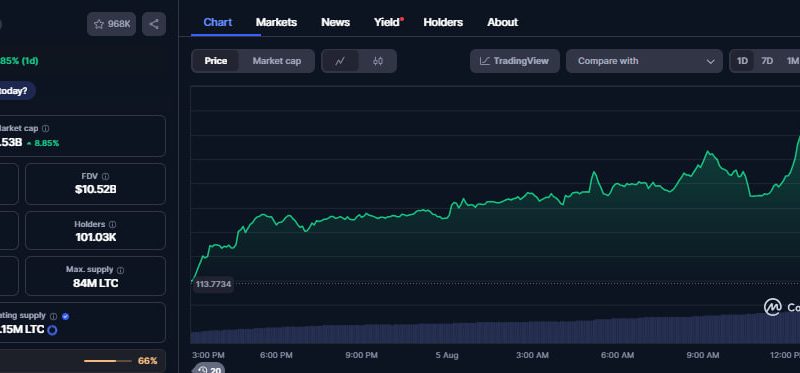Click the info icon beside Holders
Image resolution: width=800 pixels, height=373 pixels.
112,225
